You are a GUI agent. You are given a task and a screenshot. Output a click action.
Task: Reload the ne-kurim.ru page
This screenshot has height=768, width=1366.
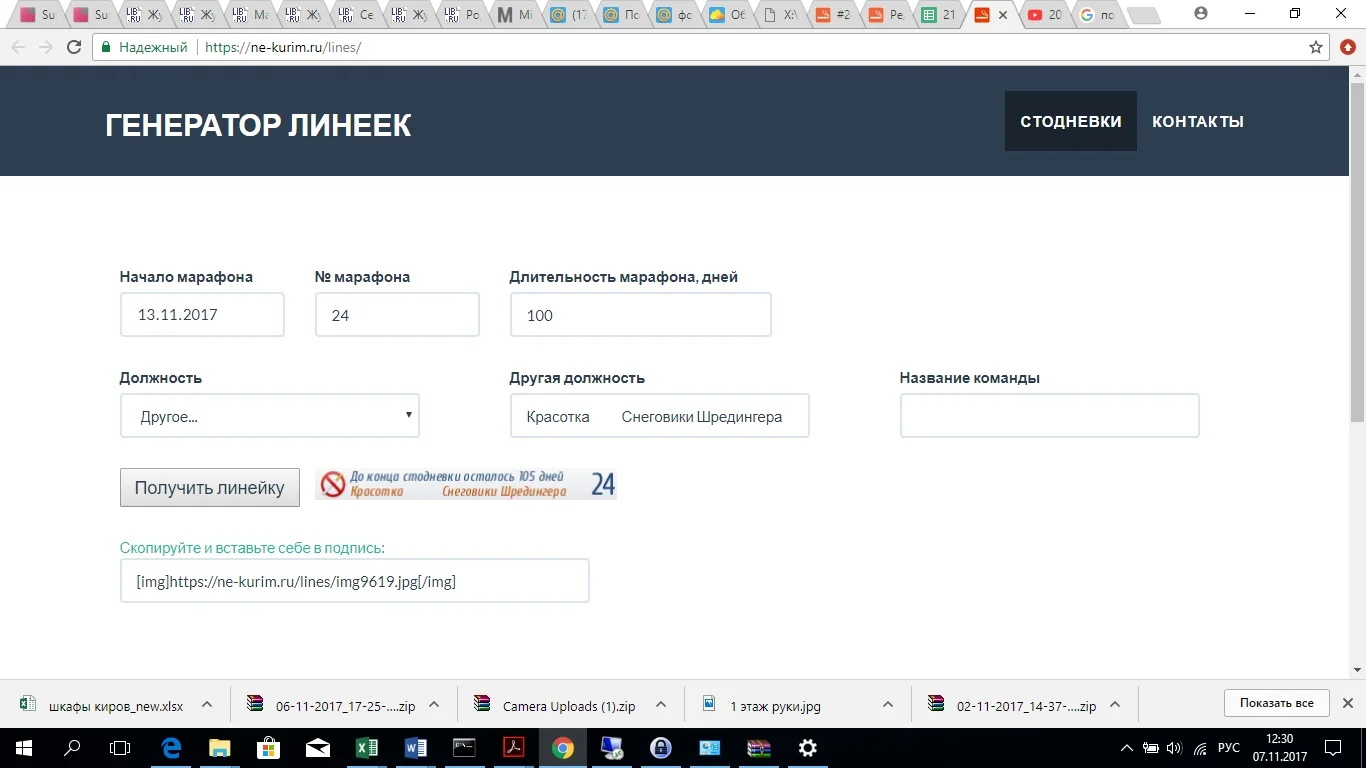pyautogui.click(x=73, y=47)
